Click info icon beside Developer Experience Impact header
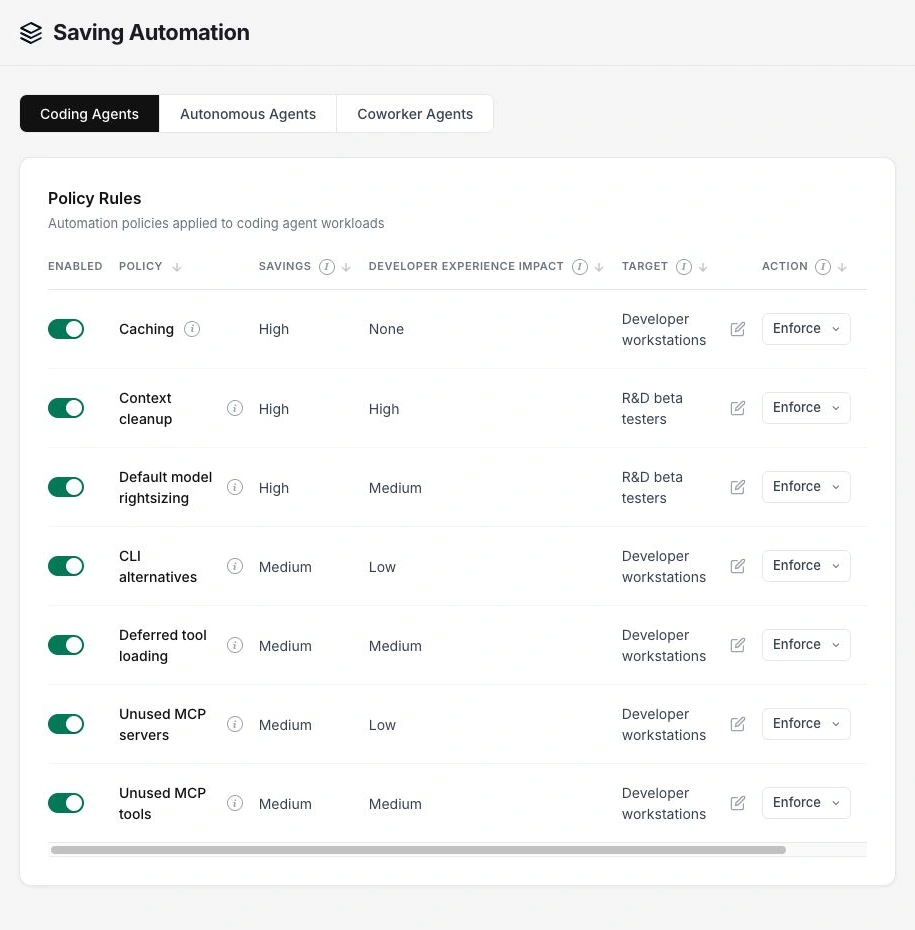 coord(579,267)
